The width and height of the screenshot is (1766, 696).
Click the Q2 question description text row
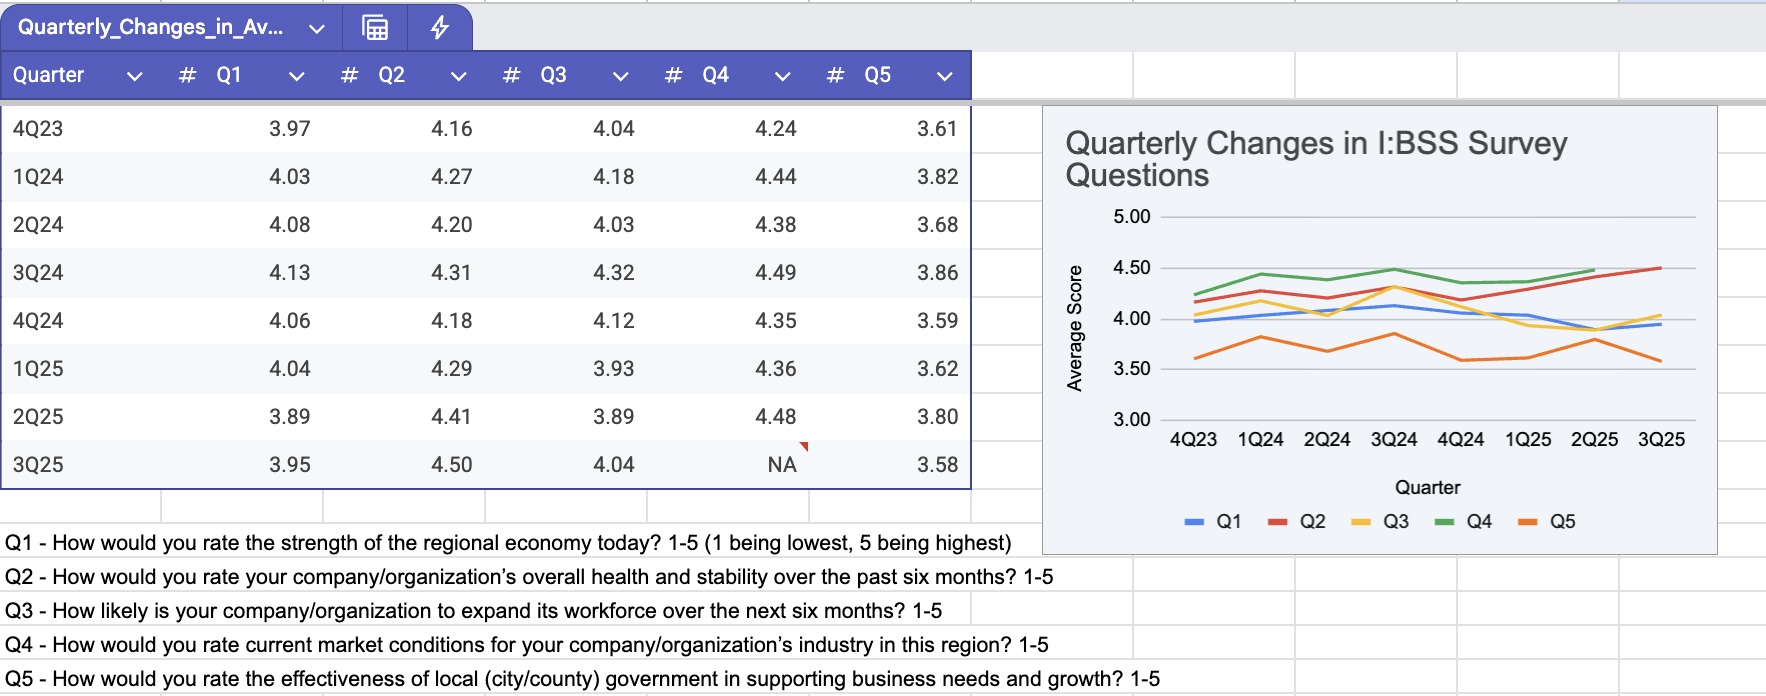click(528, 577)
